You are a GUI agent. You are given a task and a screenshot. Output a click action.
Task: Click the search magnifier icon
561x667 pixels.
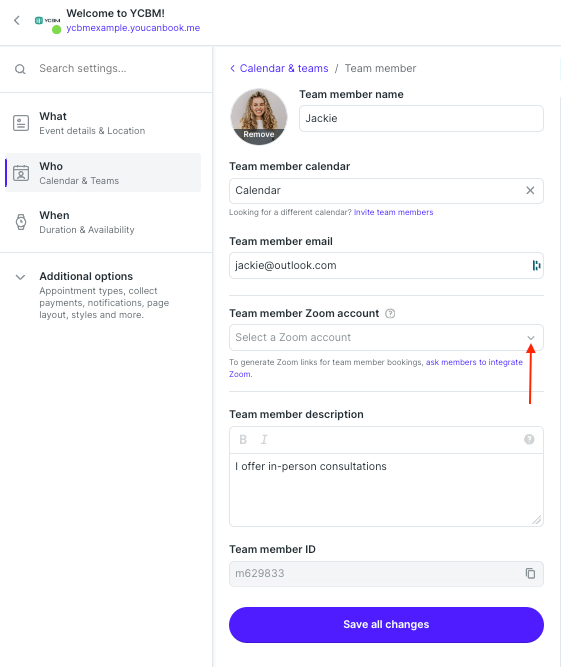pos(20,69)
